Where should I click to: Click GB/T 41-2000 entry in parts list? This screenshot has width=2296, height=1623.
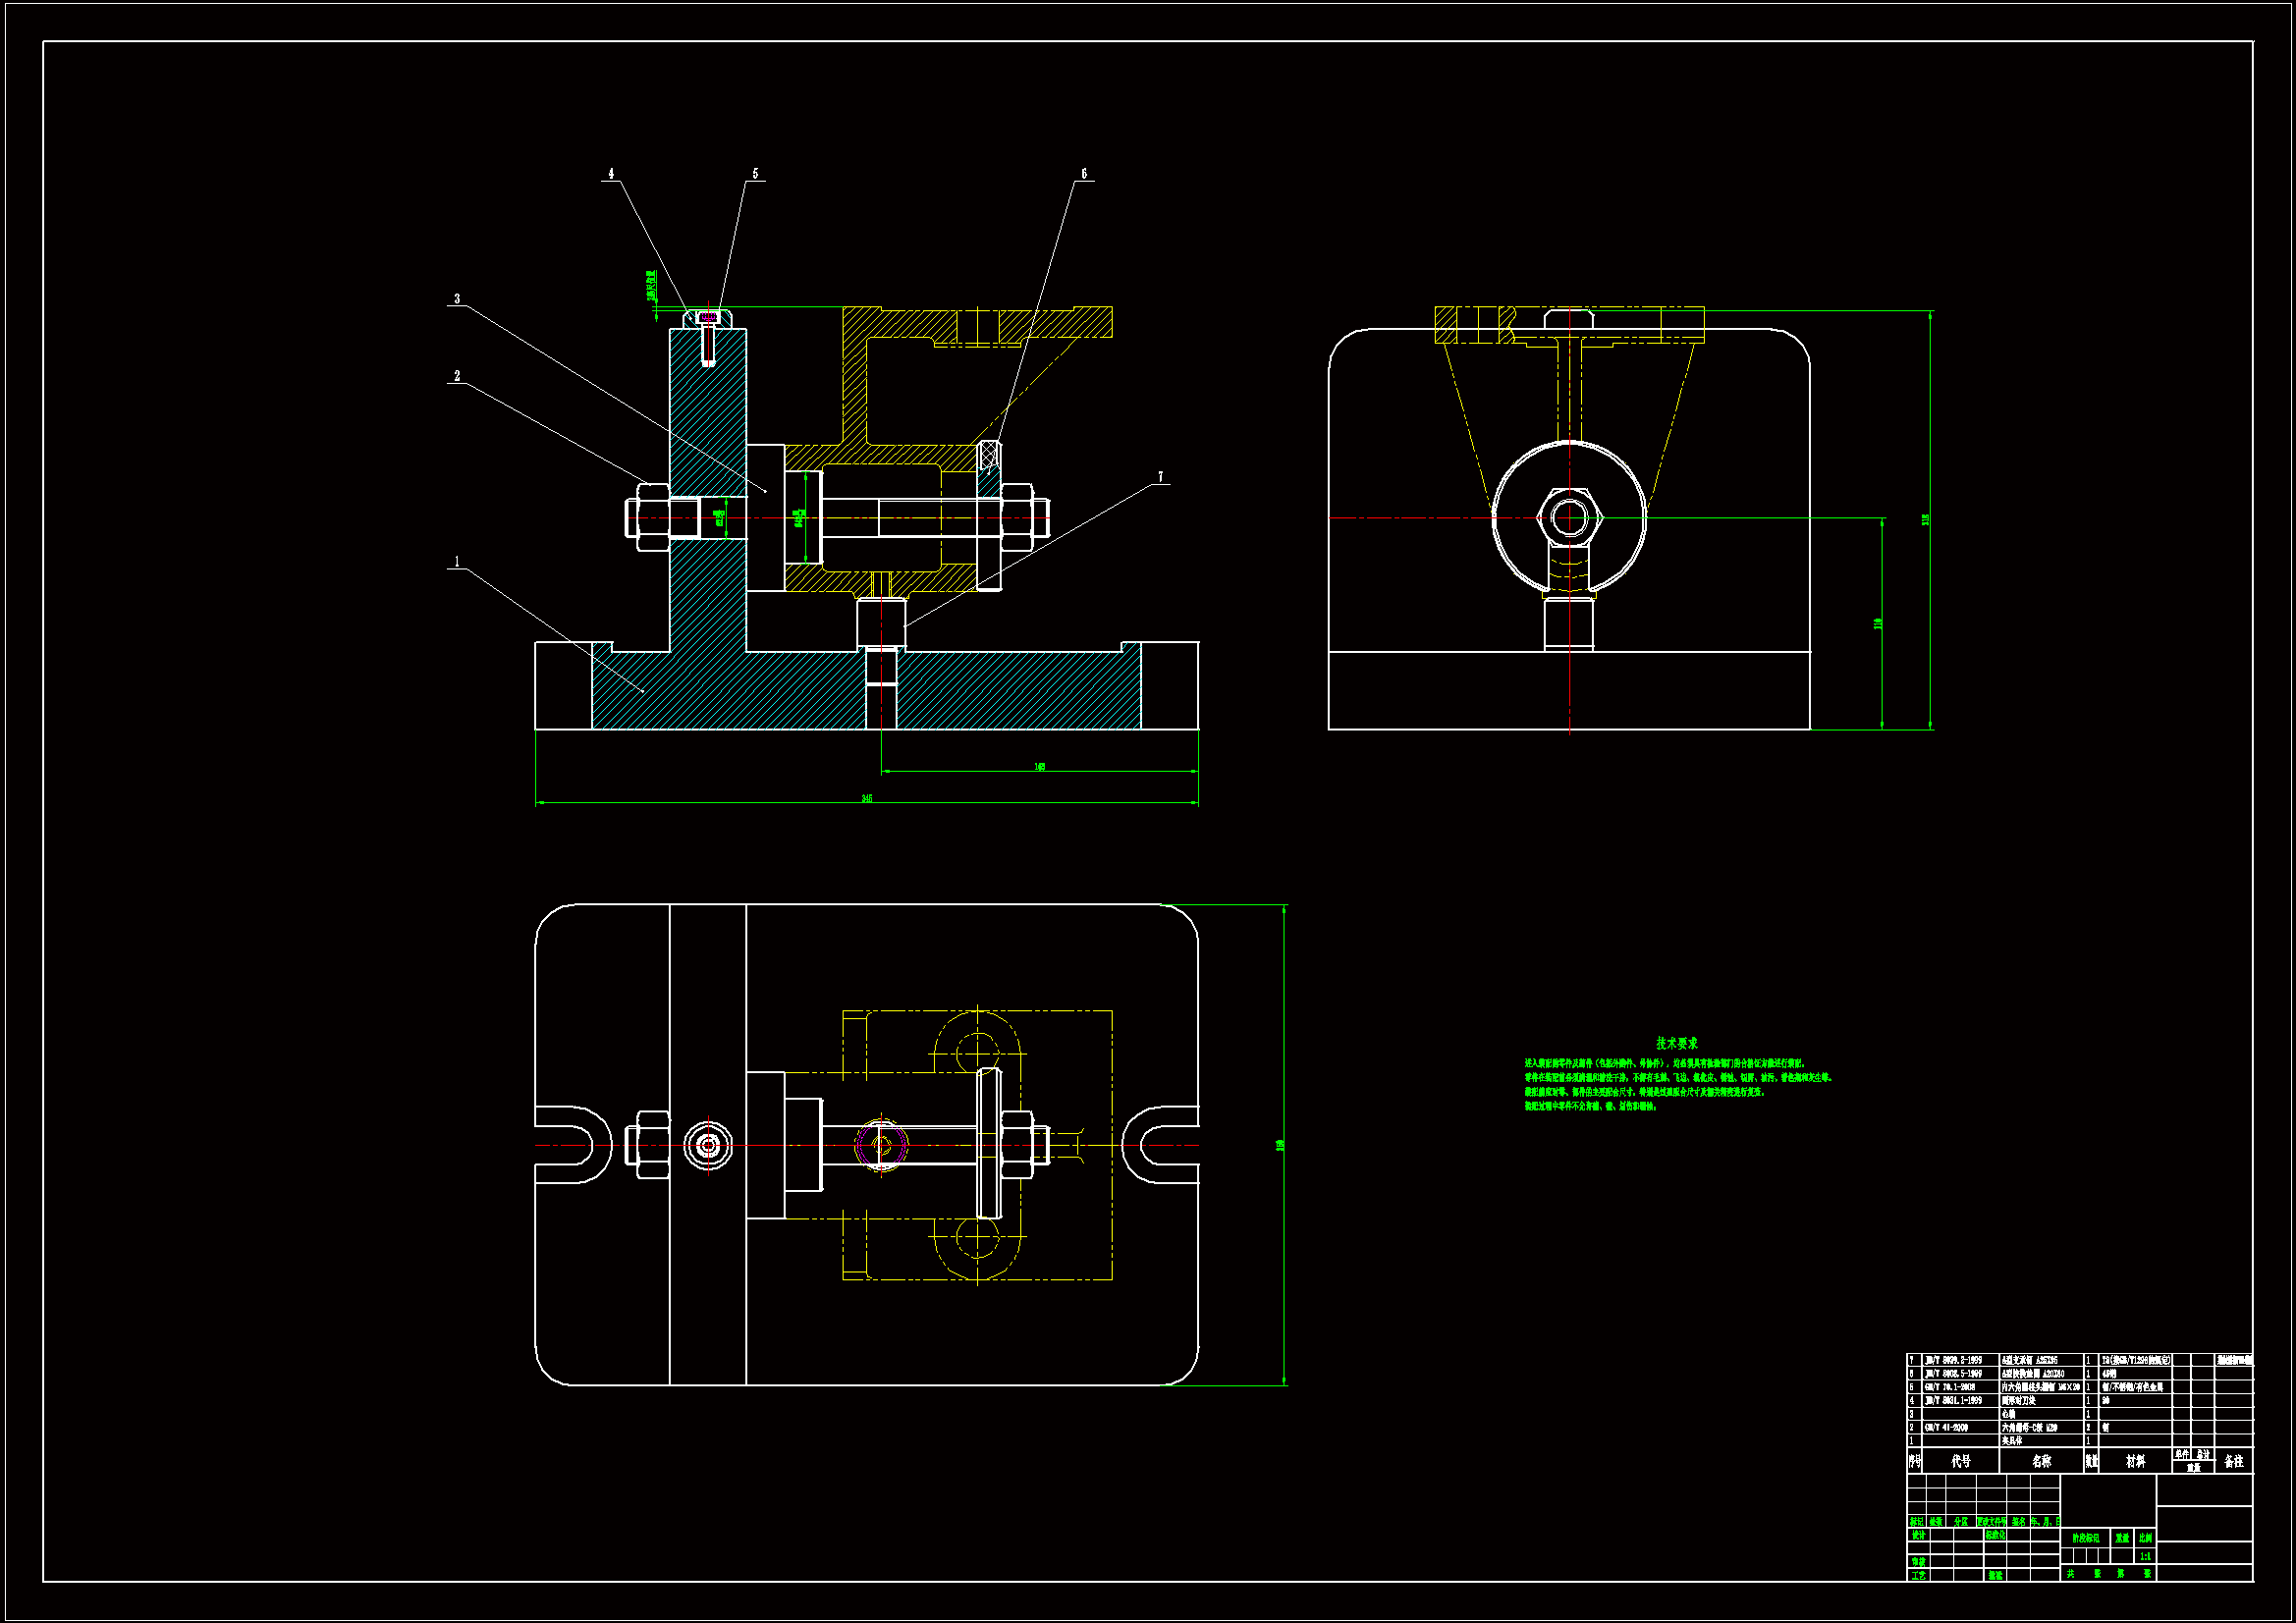[1946, 1427]
